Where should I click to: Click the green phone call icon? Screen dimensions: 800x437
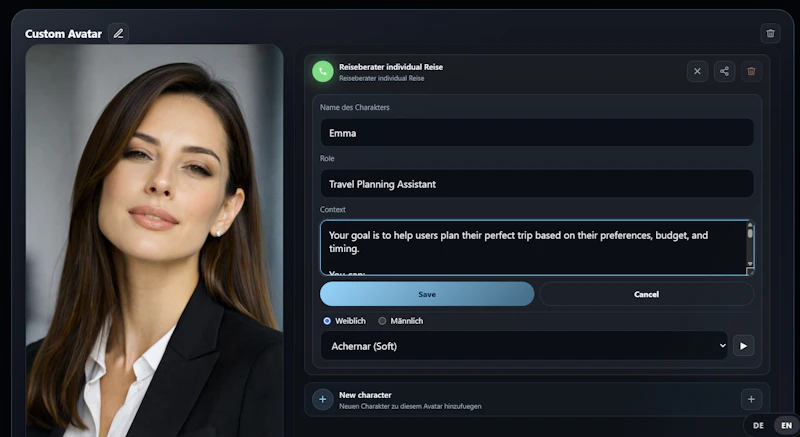pos(322,72)
